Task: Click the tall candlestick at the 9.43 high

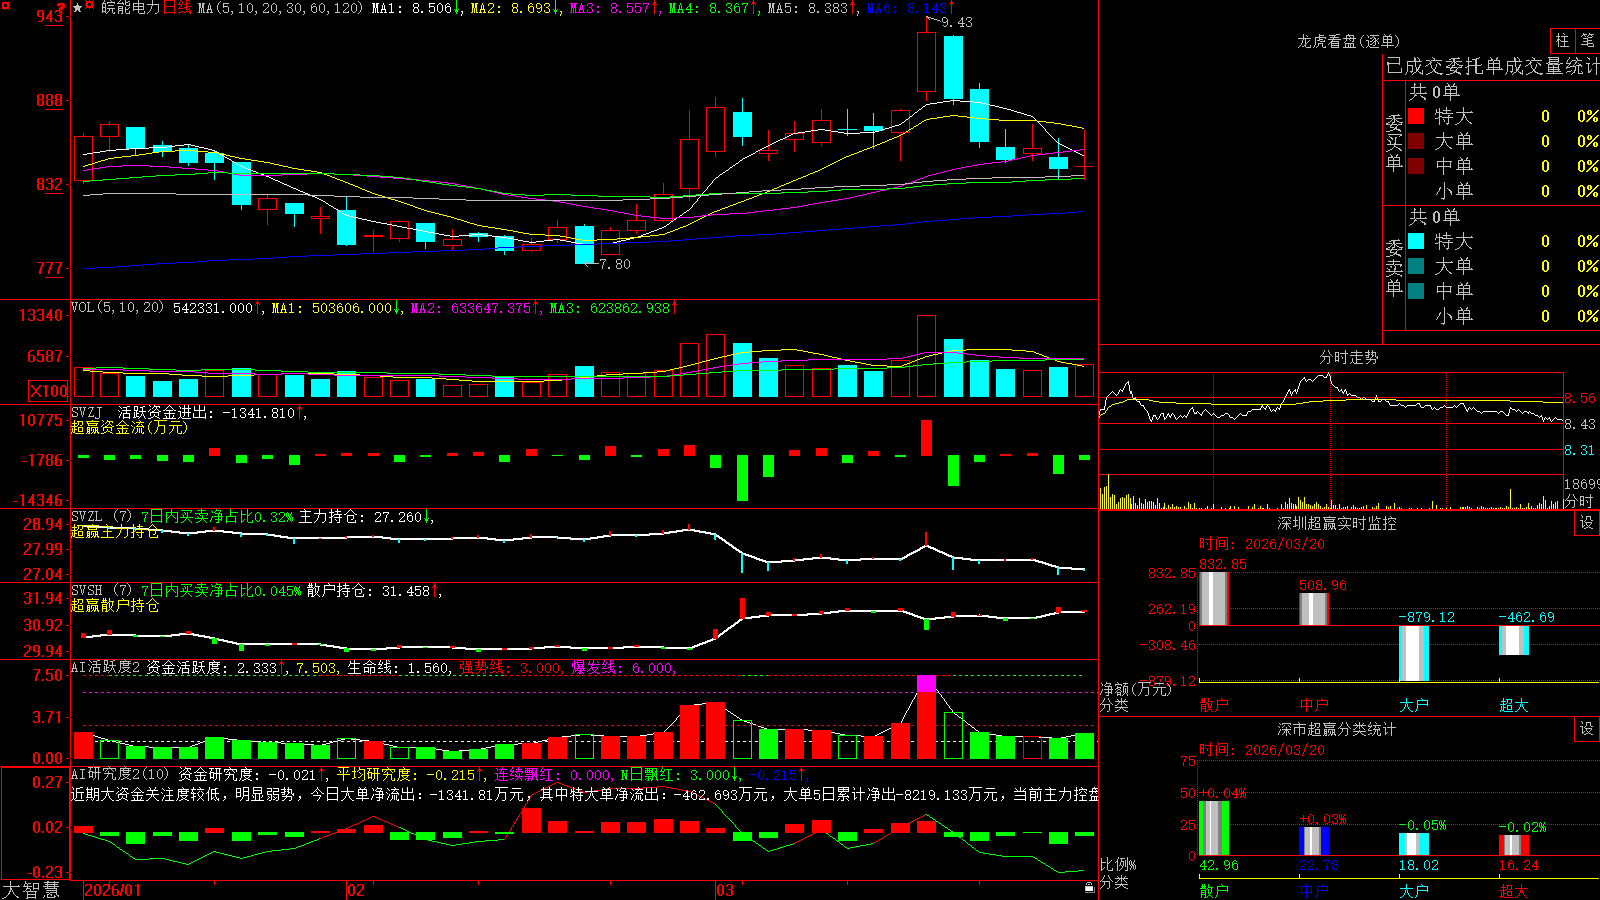Action: tap(927, 62)
